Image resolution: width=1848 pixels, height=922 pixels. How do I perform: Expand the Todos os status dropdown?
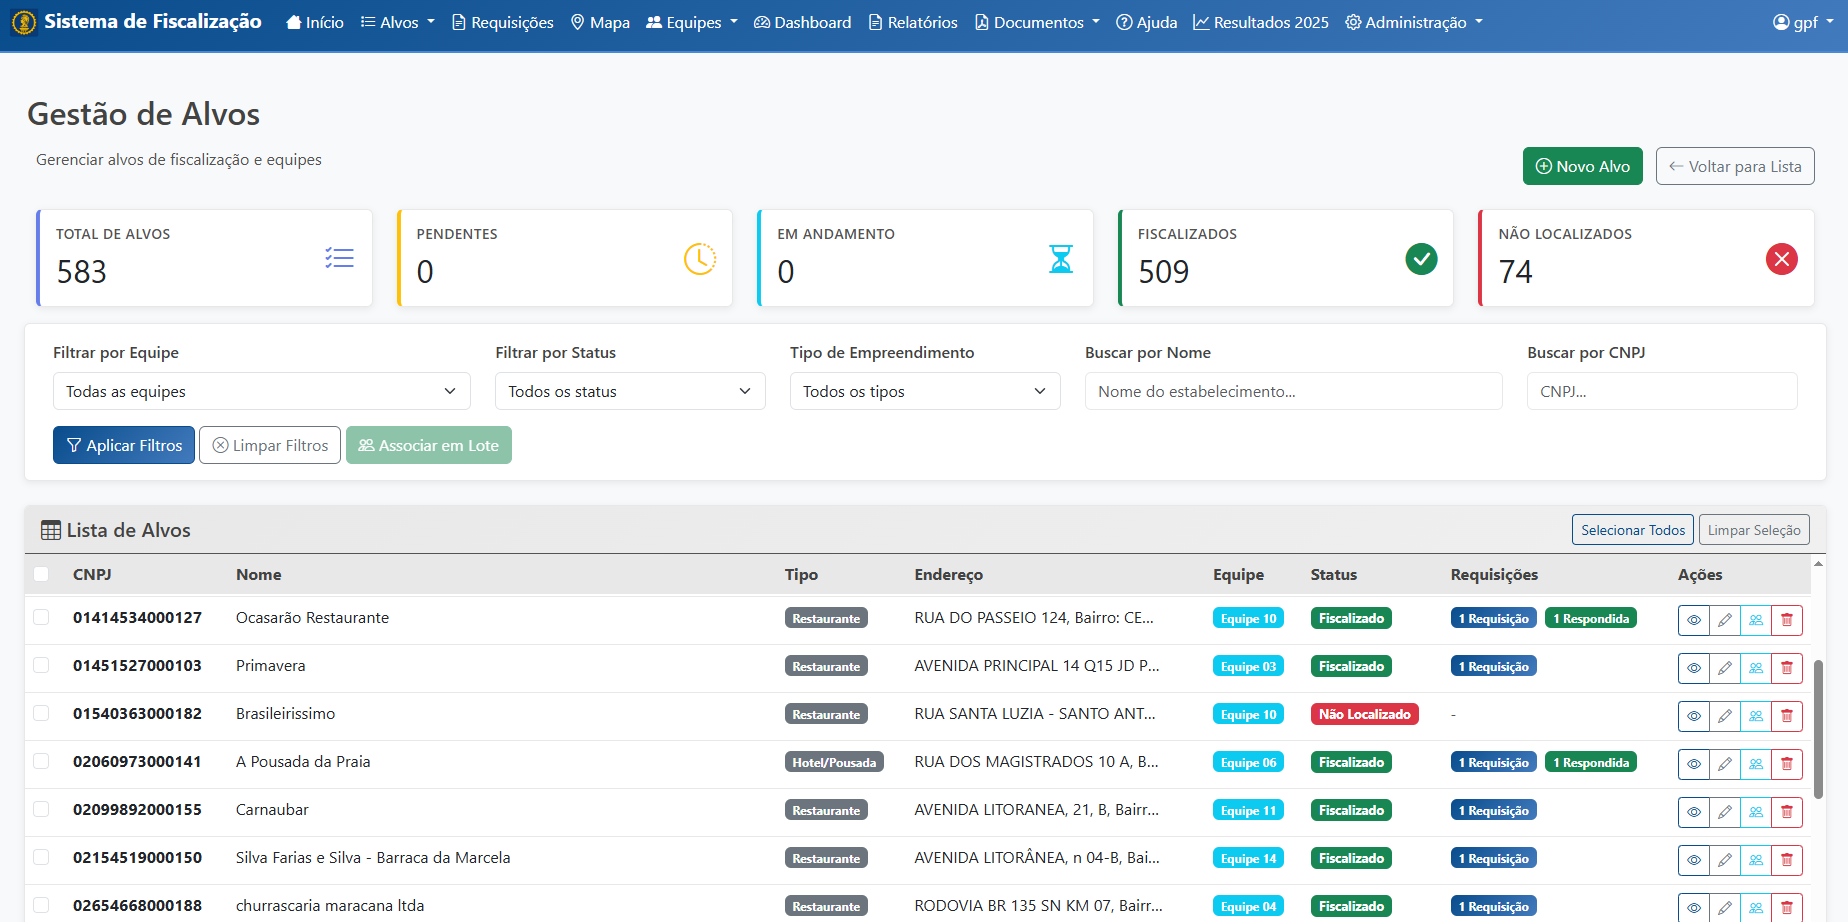click(629, 391)
